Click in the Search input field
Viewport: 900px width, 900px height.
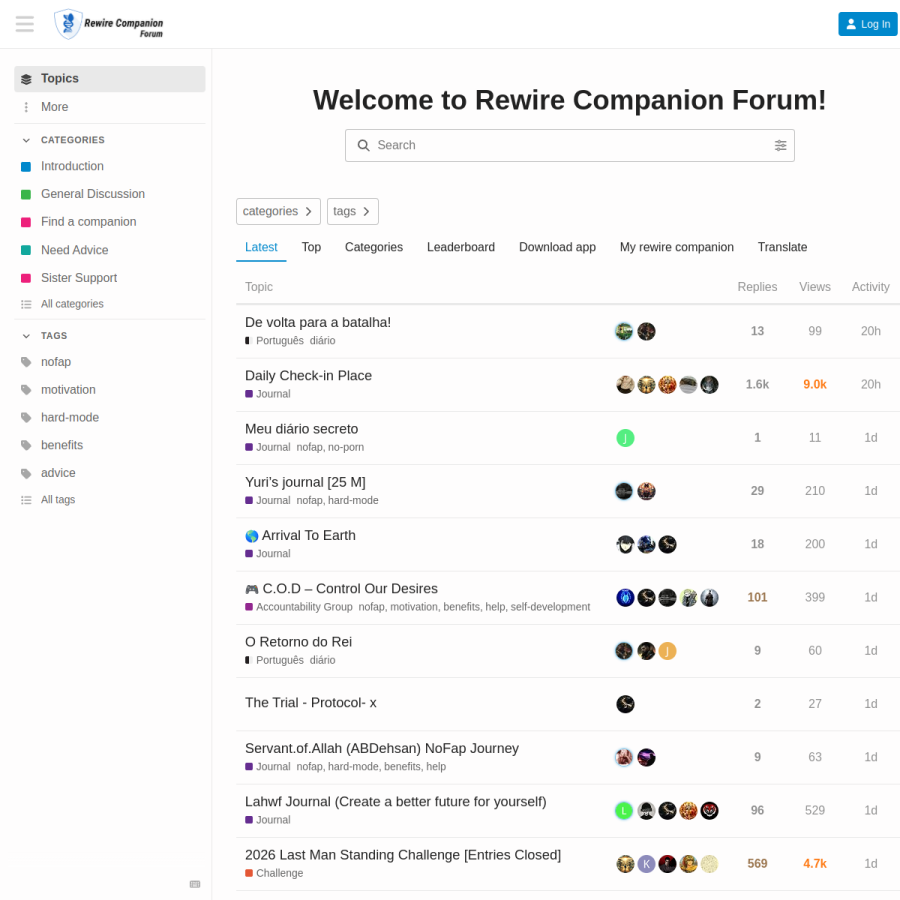point(570,145)
